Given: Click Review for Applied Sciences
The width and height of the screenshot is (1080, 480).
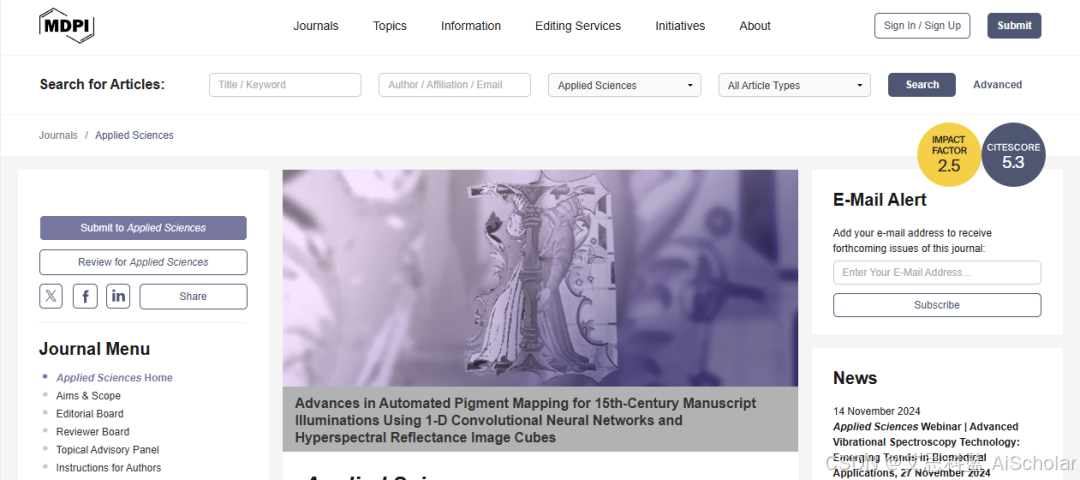Looking at the screenshot, I should [x=143, y=262].
